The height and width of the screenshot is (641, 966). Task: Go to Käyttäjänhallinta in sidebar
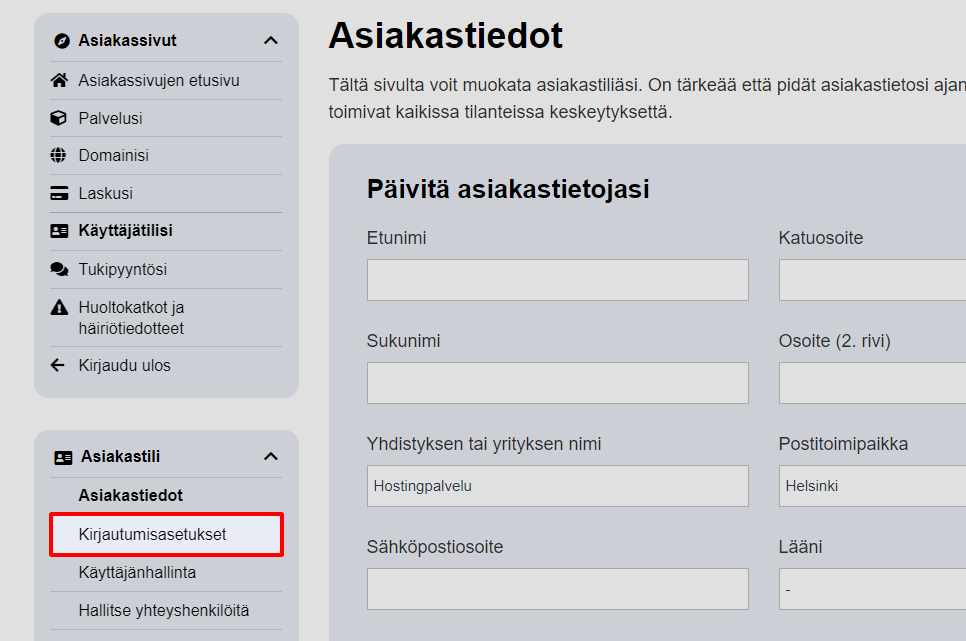click(137, 572)
